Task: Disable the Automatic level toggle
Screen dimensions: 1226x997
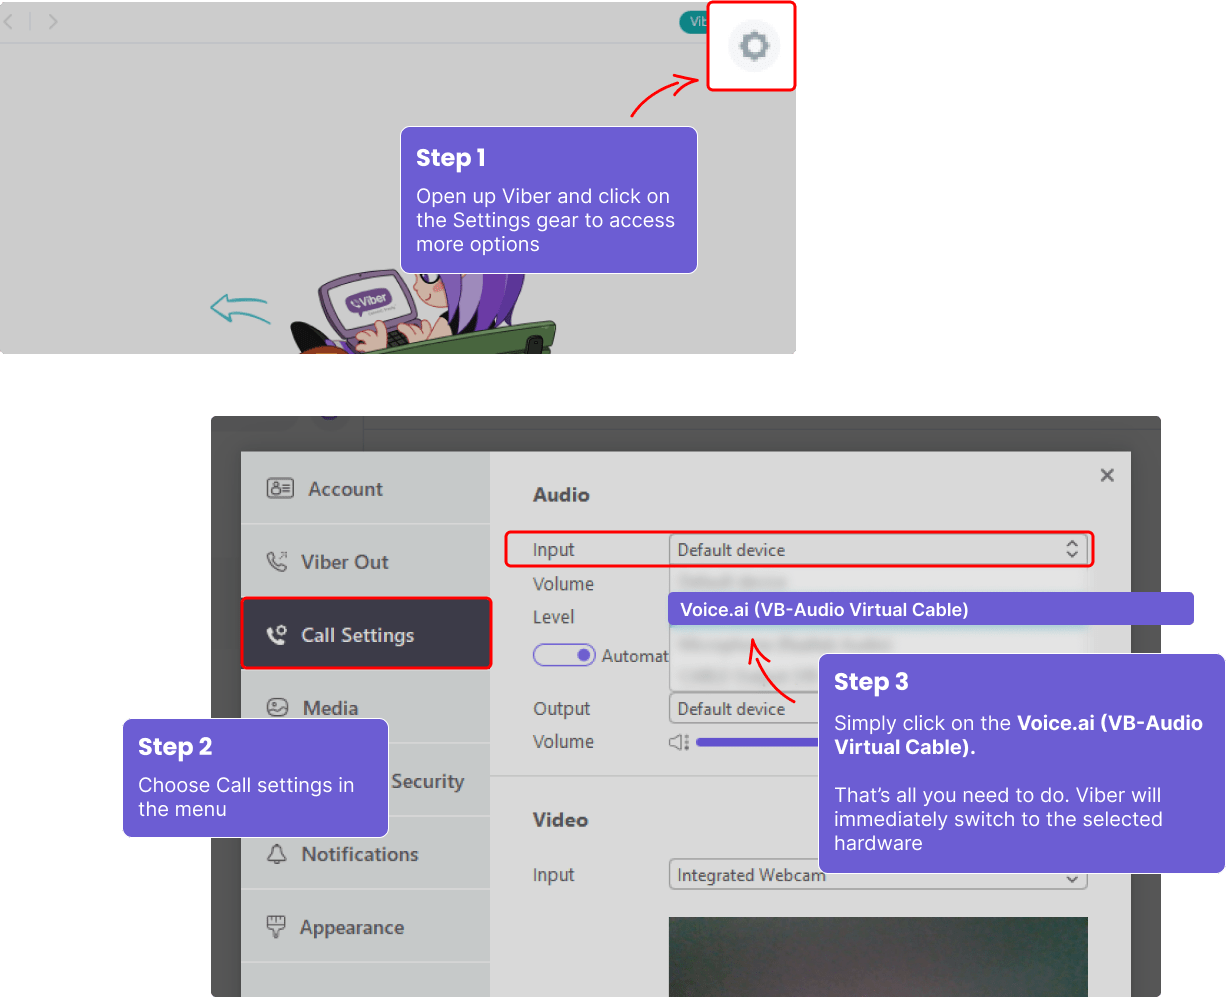Action: pos(564,654)
